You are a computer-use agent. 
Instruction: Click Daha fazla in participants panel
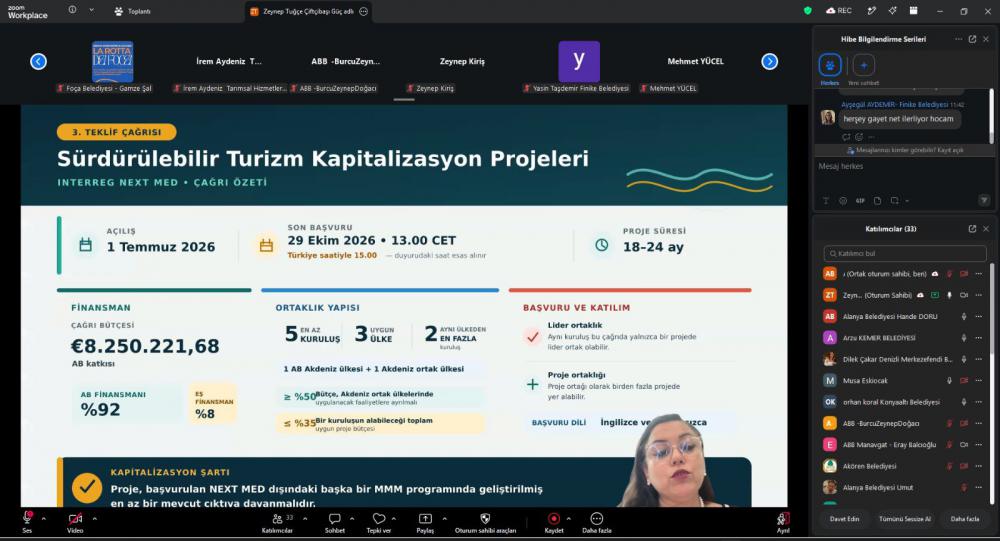click(964, 519)
